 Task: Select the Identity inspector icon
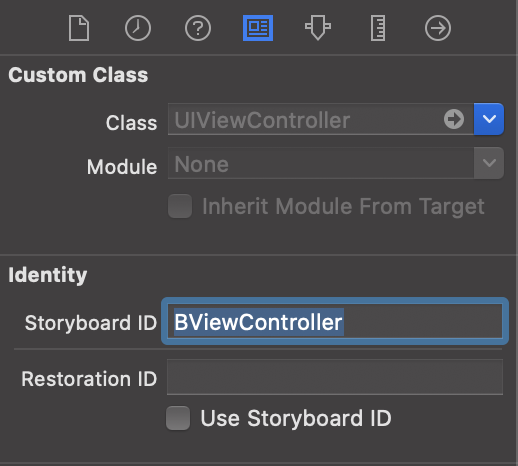pyautogui.click(x=258, y=28)
